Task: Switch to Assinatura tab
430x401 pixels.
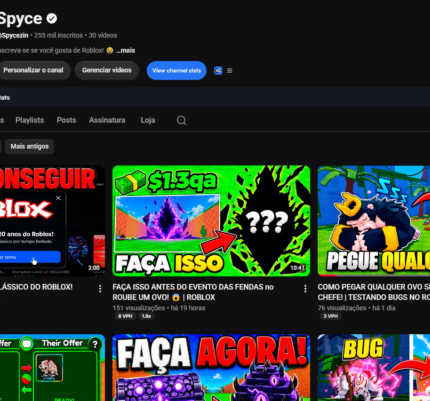Action: click(107, 120)
